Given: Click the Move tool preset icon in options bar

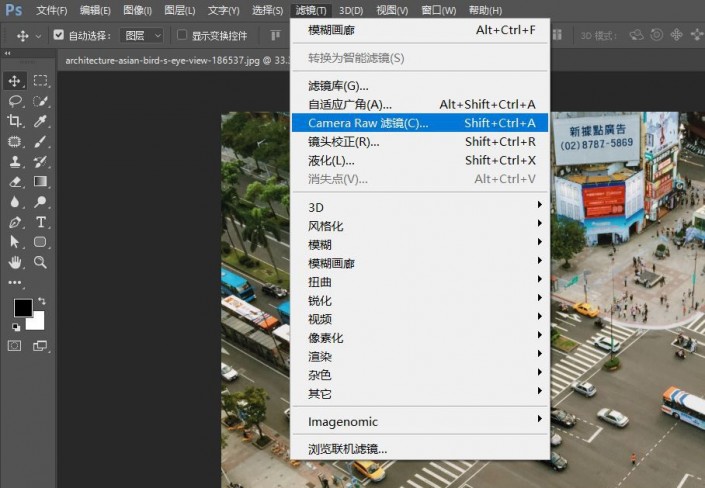Looking at the screenshot, I should pyautogui.click(x=22, y=36).
